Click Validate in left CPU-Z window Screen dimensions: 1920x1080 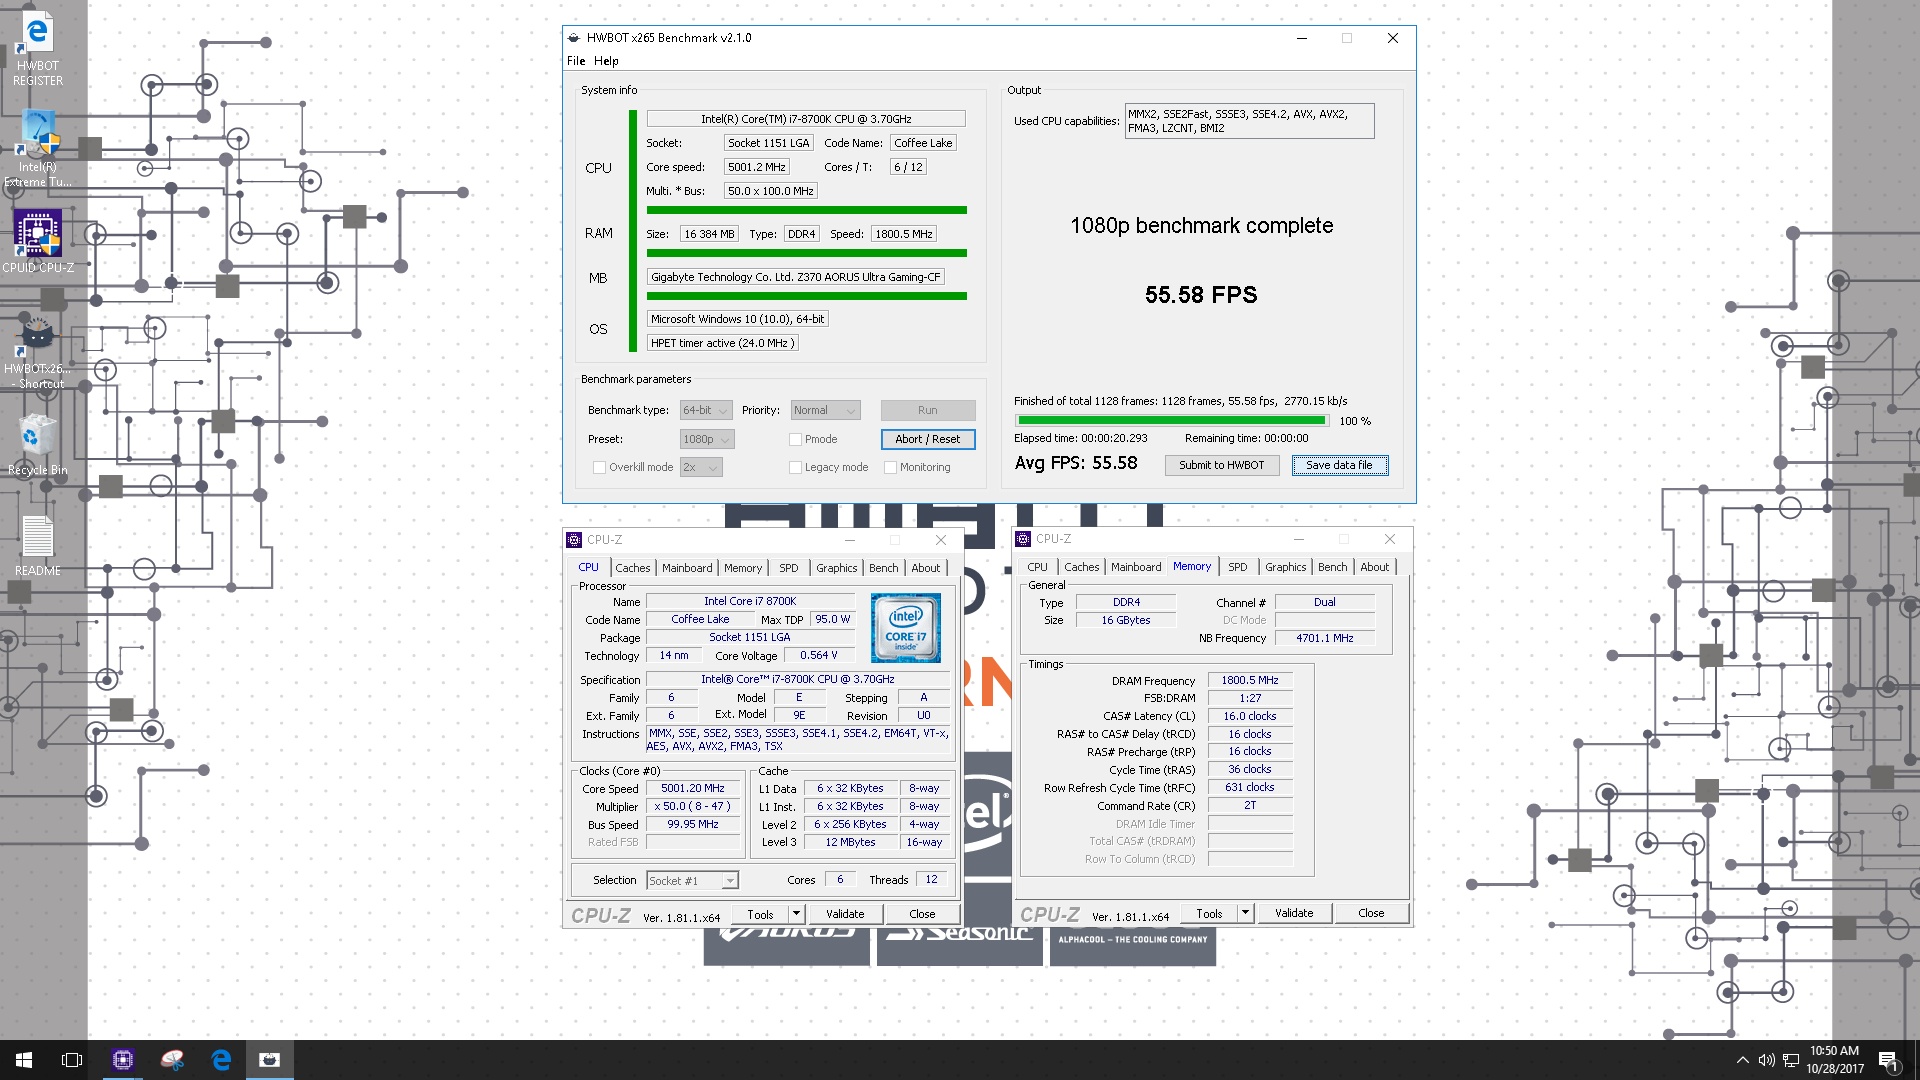[845, 914]
